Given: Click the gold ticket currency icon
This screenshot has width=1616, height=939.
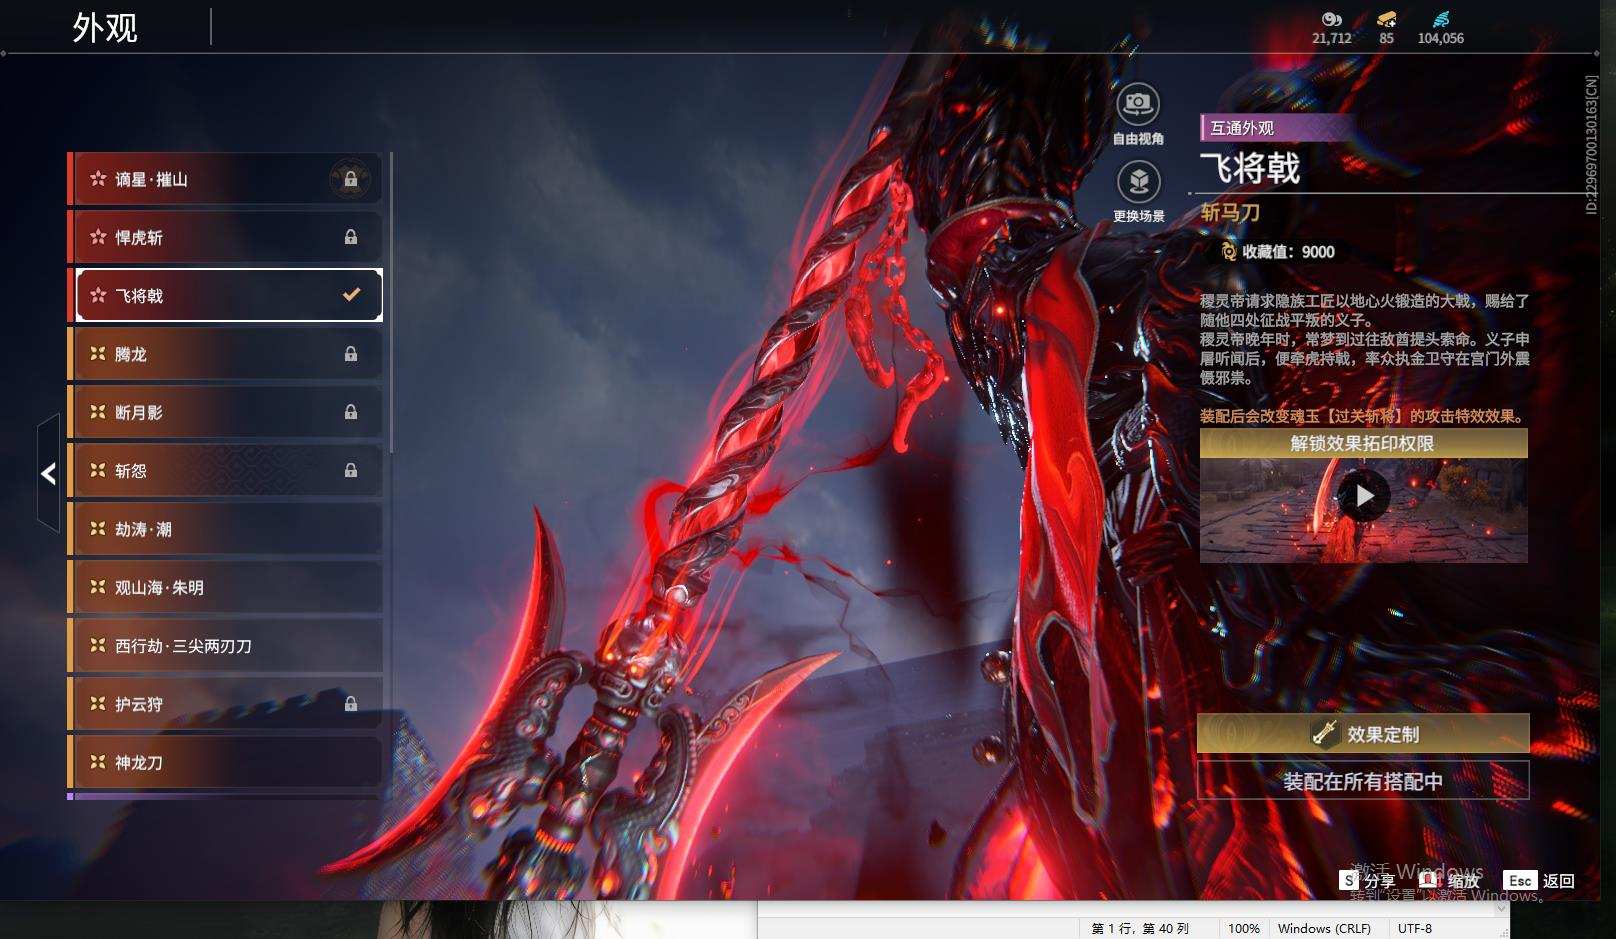Looking at the screenshot, I should (x=1386, y=19).
